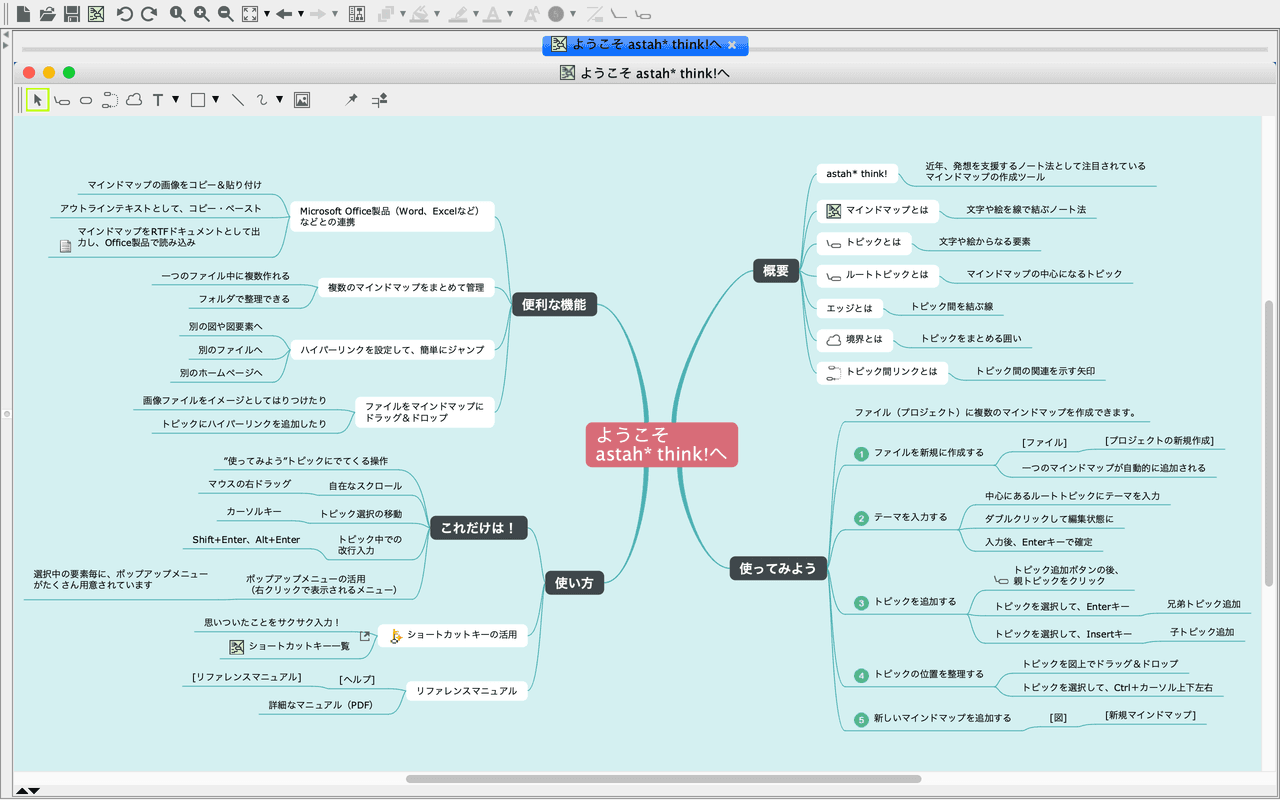Viewport: 1280px width, 800px height.
Task: Select the cloud boundary tool
Action: coord(134,100)
